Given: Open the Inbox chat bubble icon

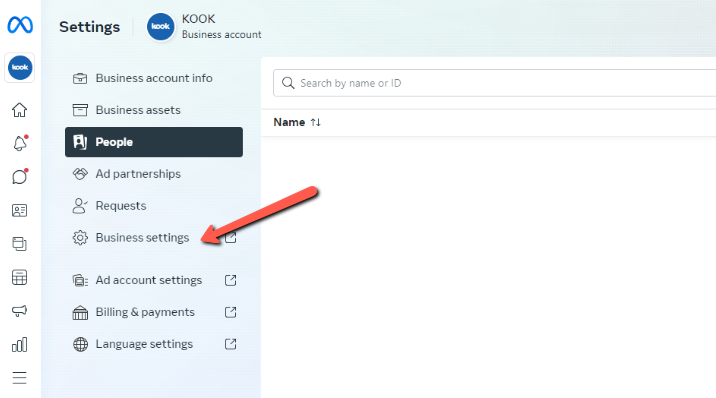Looking at the screenshot, I should (x=20, y=177).
